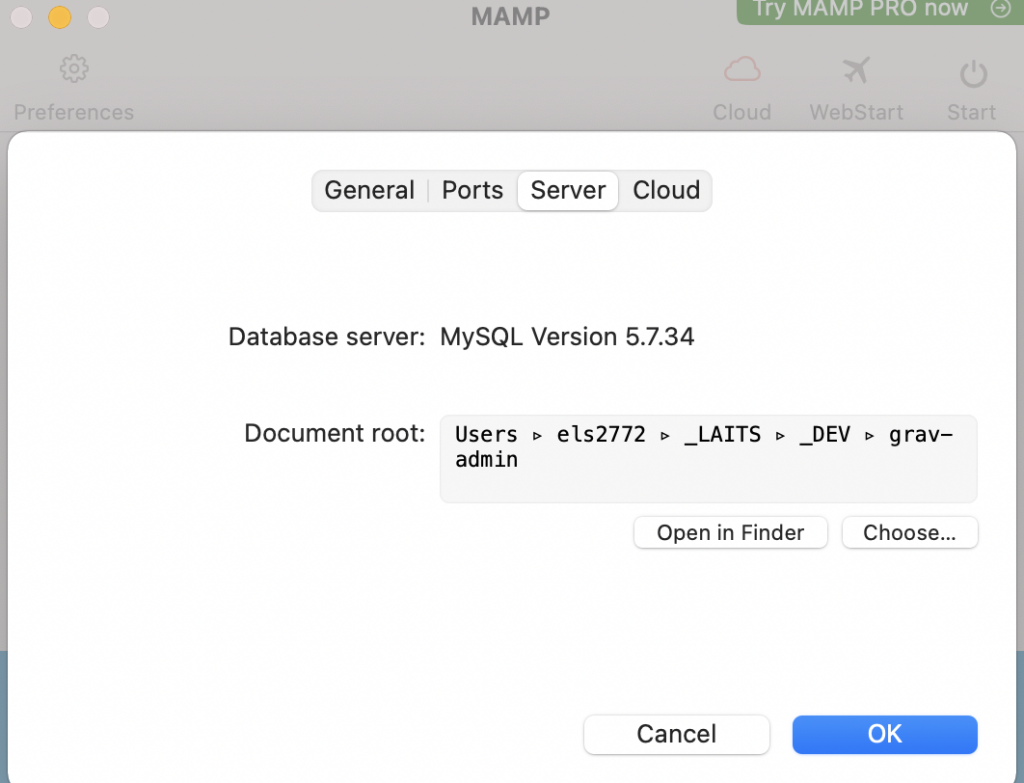Image resolution: width=1024 pixels, height=783 pixels.
Task: Switch to the Ports tab
Action: pyautogui.click(x=472, y=190)
